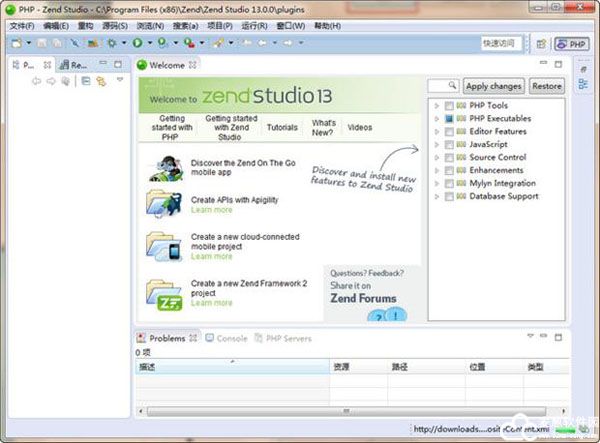The image size is (600, 443).
Task: Open the Tutorials welcome section
Action: [282, 128]
